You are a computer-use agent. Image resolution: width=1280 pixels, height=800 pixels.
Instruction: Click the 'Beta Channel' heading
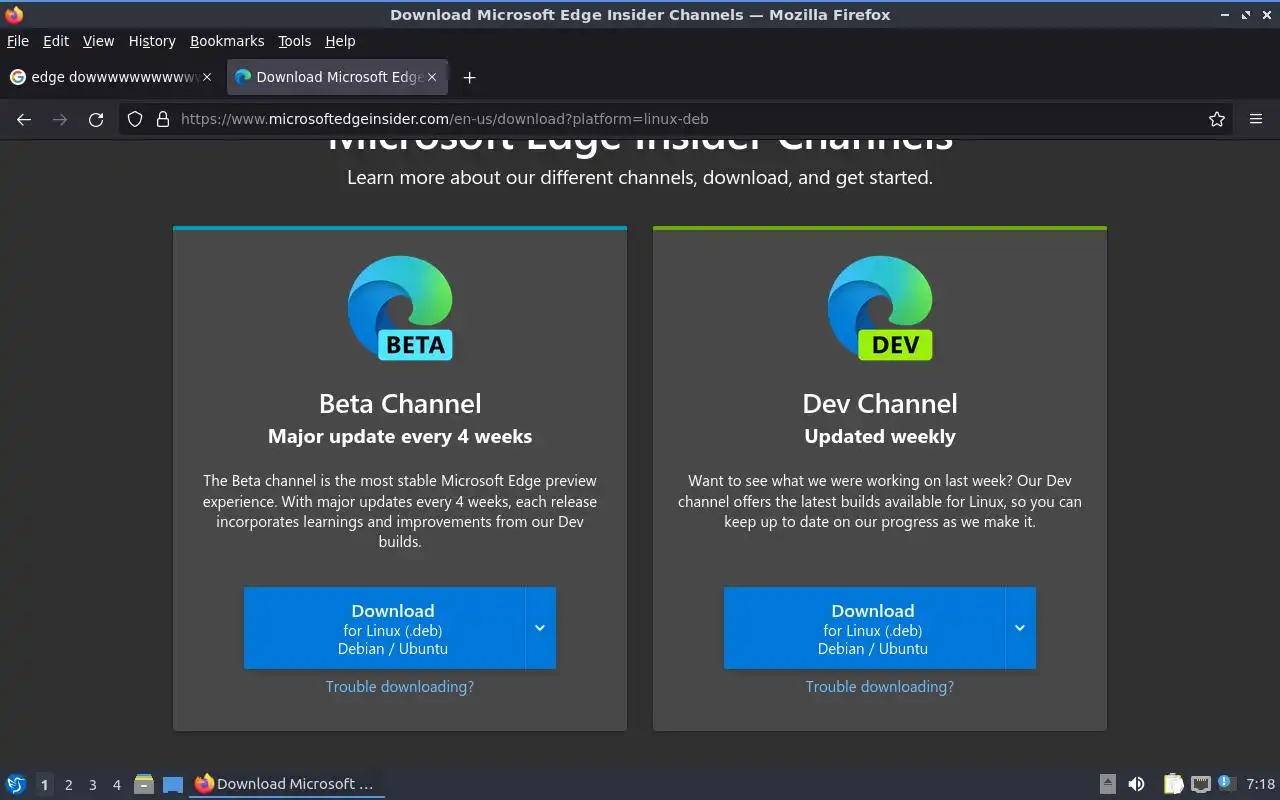(400, 403)
